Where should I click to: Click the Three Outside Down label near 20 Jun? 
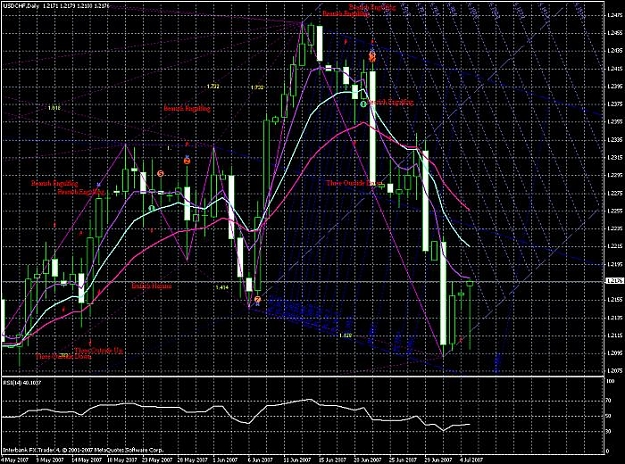[352, 183]
